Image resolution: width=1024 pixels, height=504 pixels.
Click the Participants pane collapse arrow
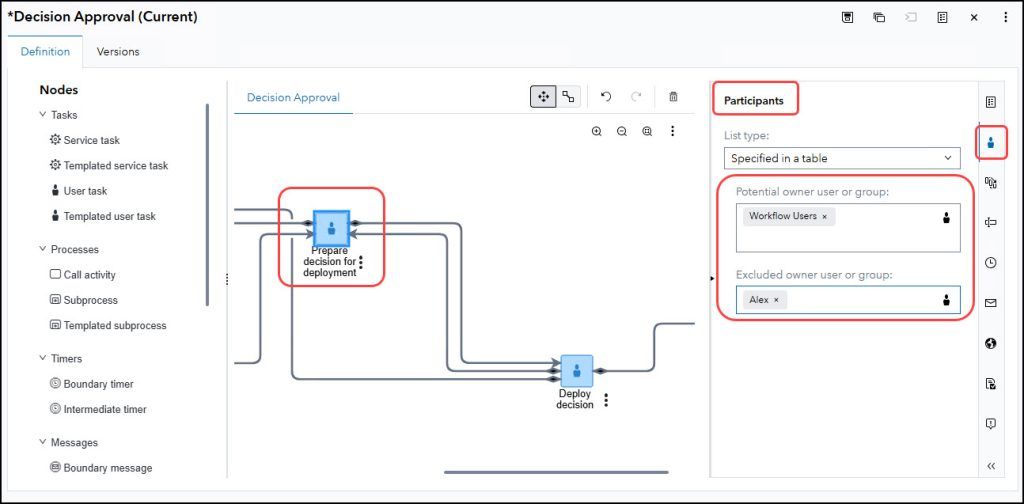pyautogui.click(x=712, y=279)
